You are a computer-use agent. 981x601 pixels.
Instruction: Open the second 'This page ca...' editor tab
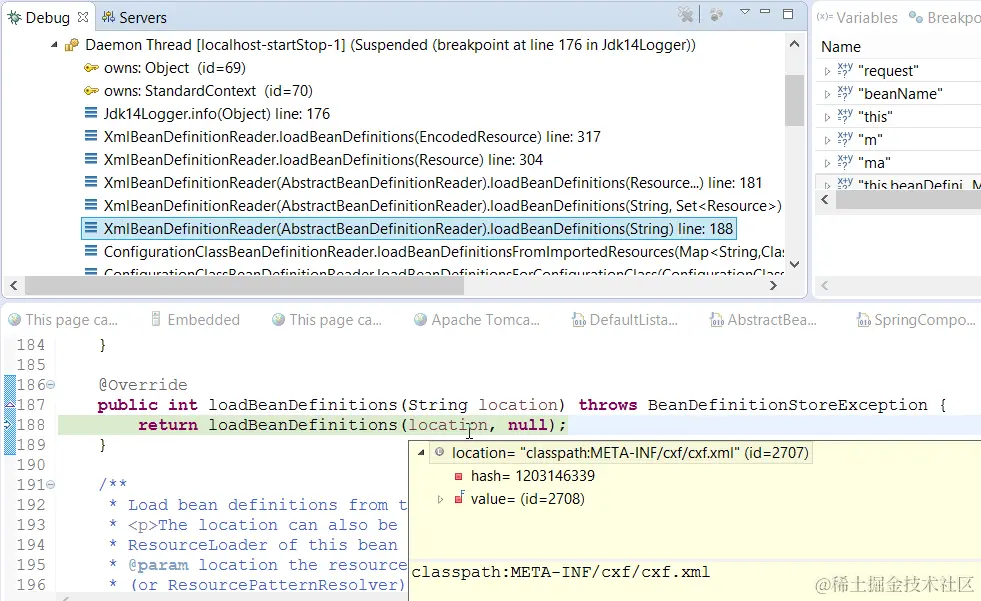point(327,320)
